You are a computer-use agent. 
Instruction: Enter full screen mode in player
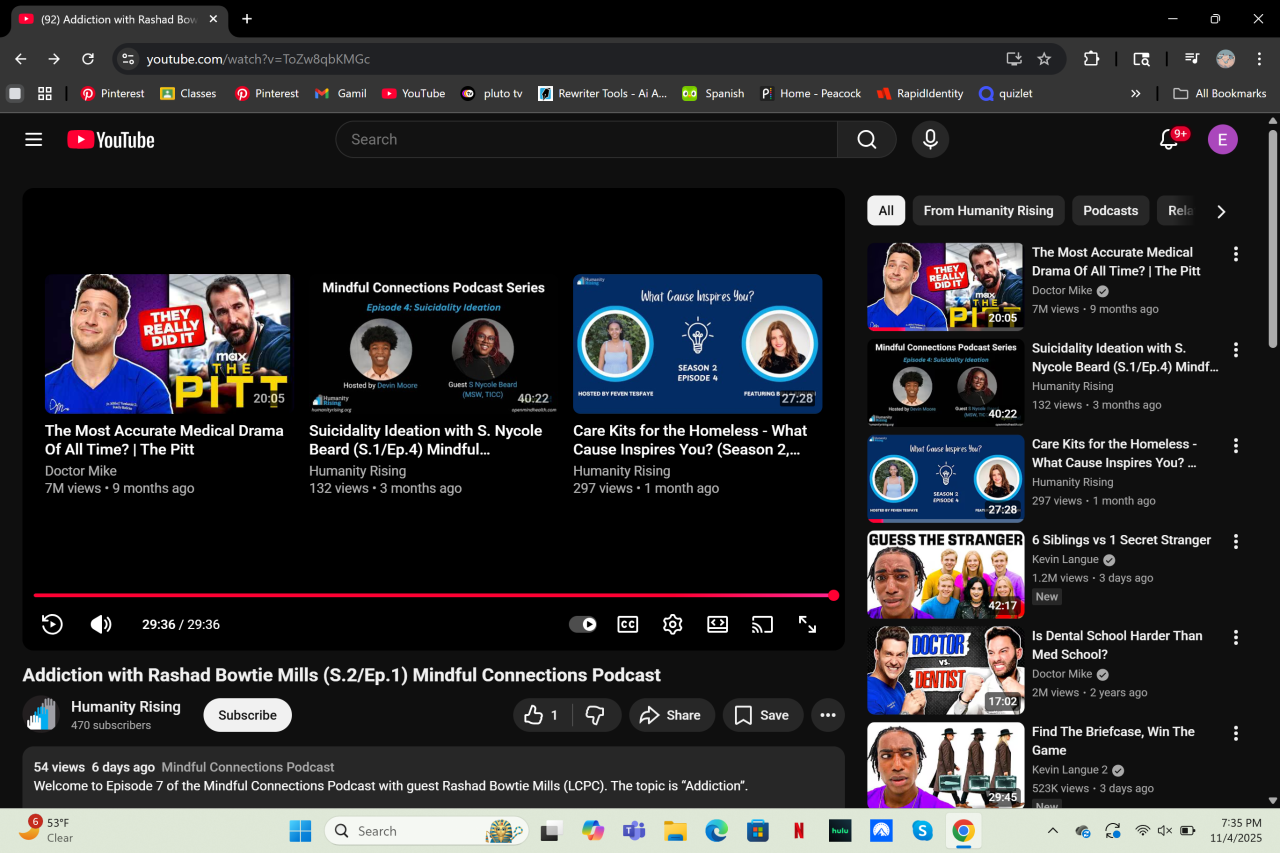click(807, 624)
